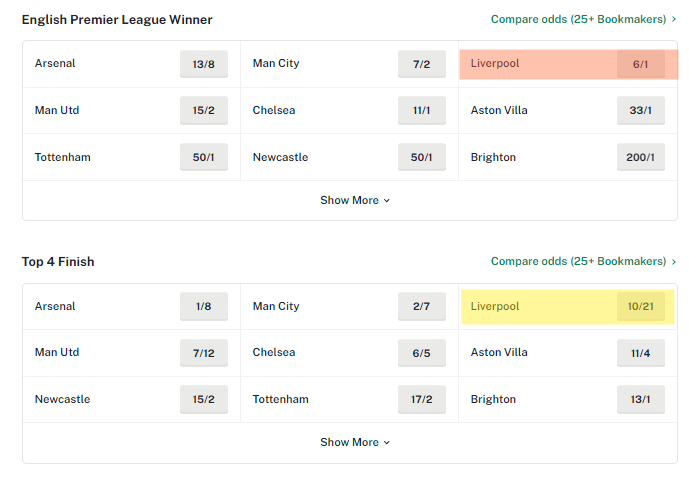Choose Tottenham 17/2 top 4 odds
The width and height of the screenshot is (689, 478).
(x=422, y=399)
